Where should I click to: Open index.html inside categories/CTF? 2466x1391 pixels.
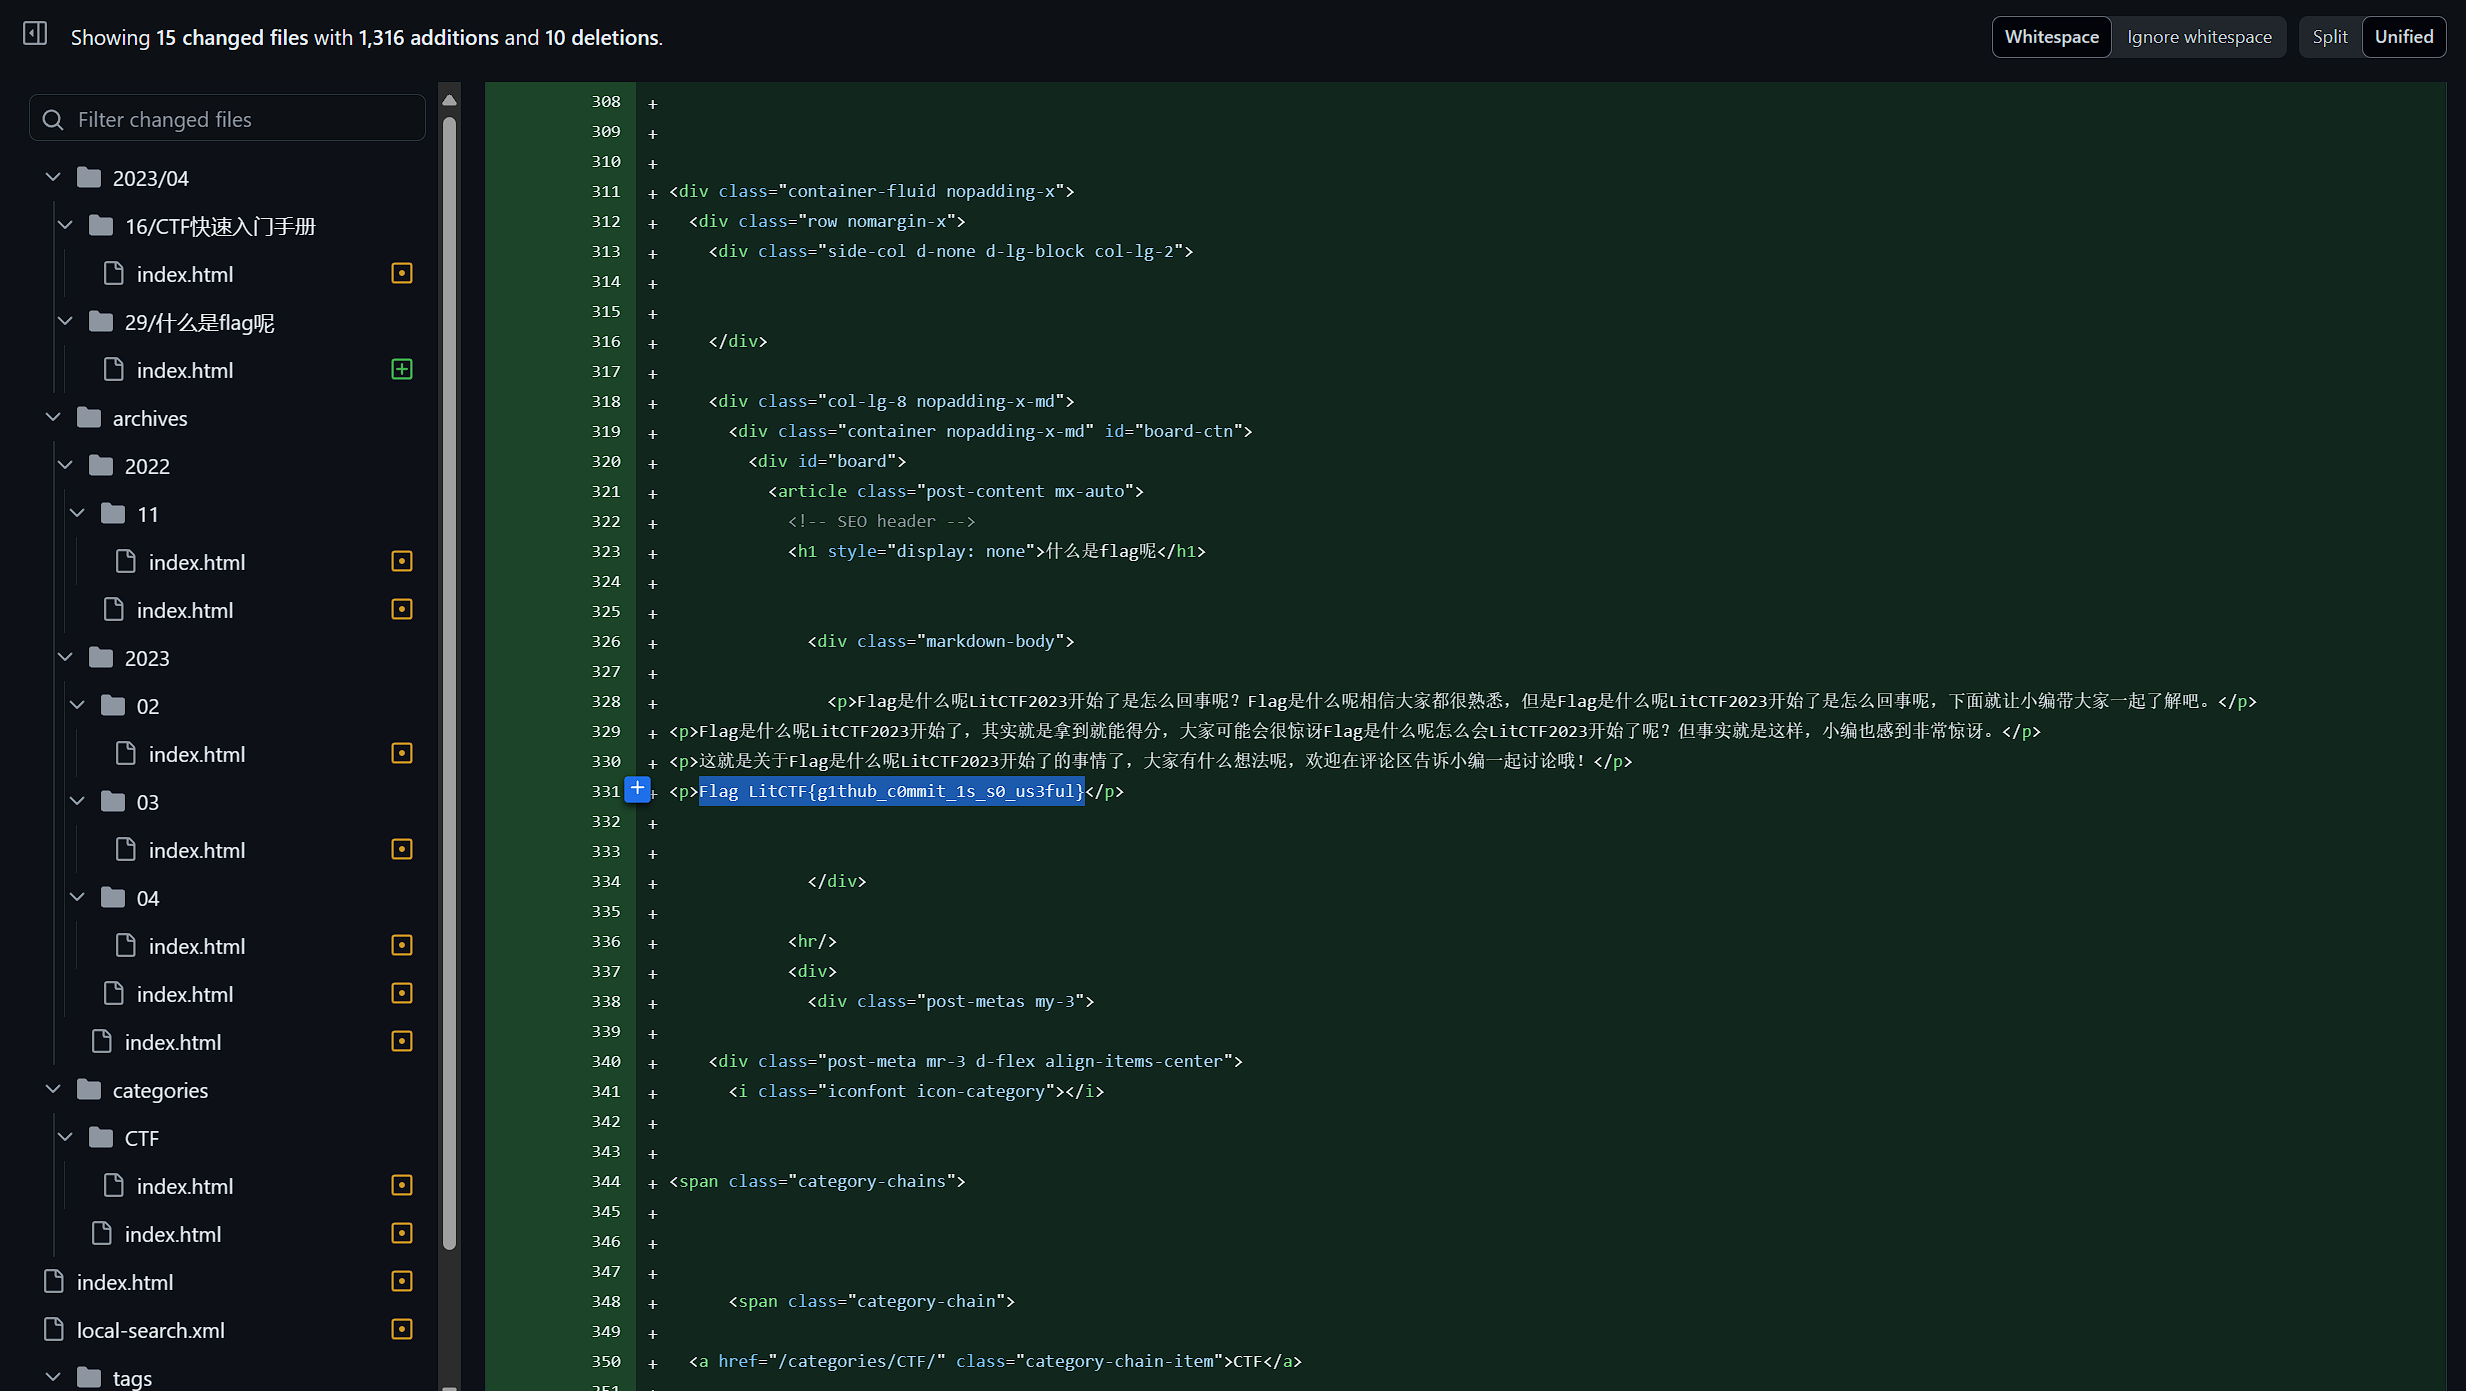tap(185, 1186)
